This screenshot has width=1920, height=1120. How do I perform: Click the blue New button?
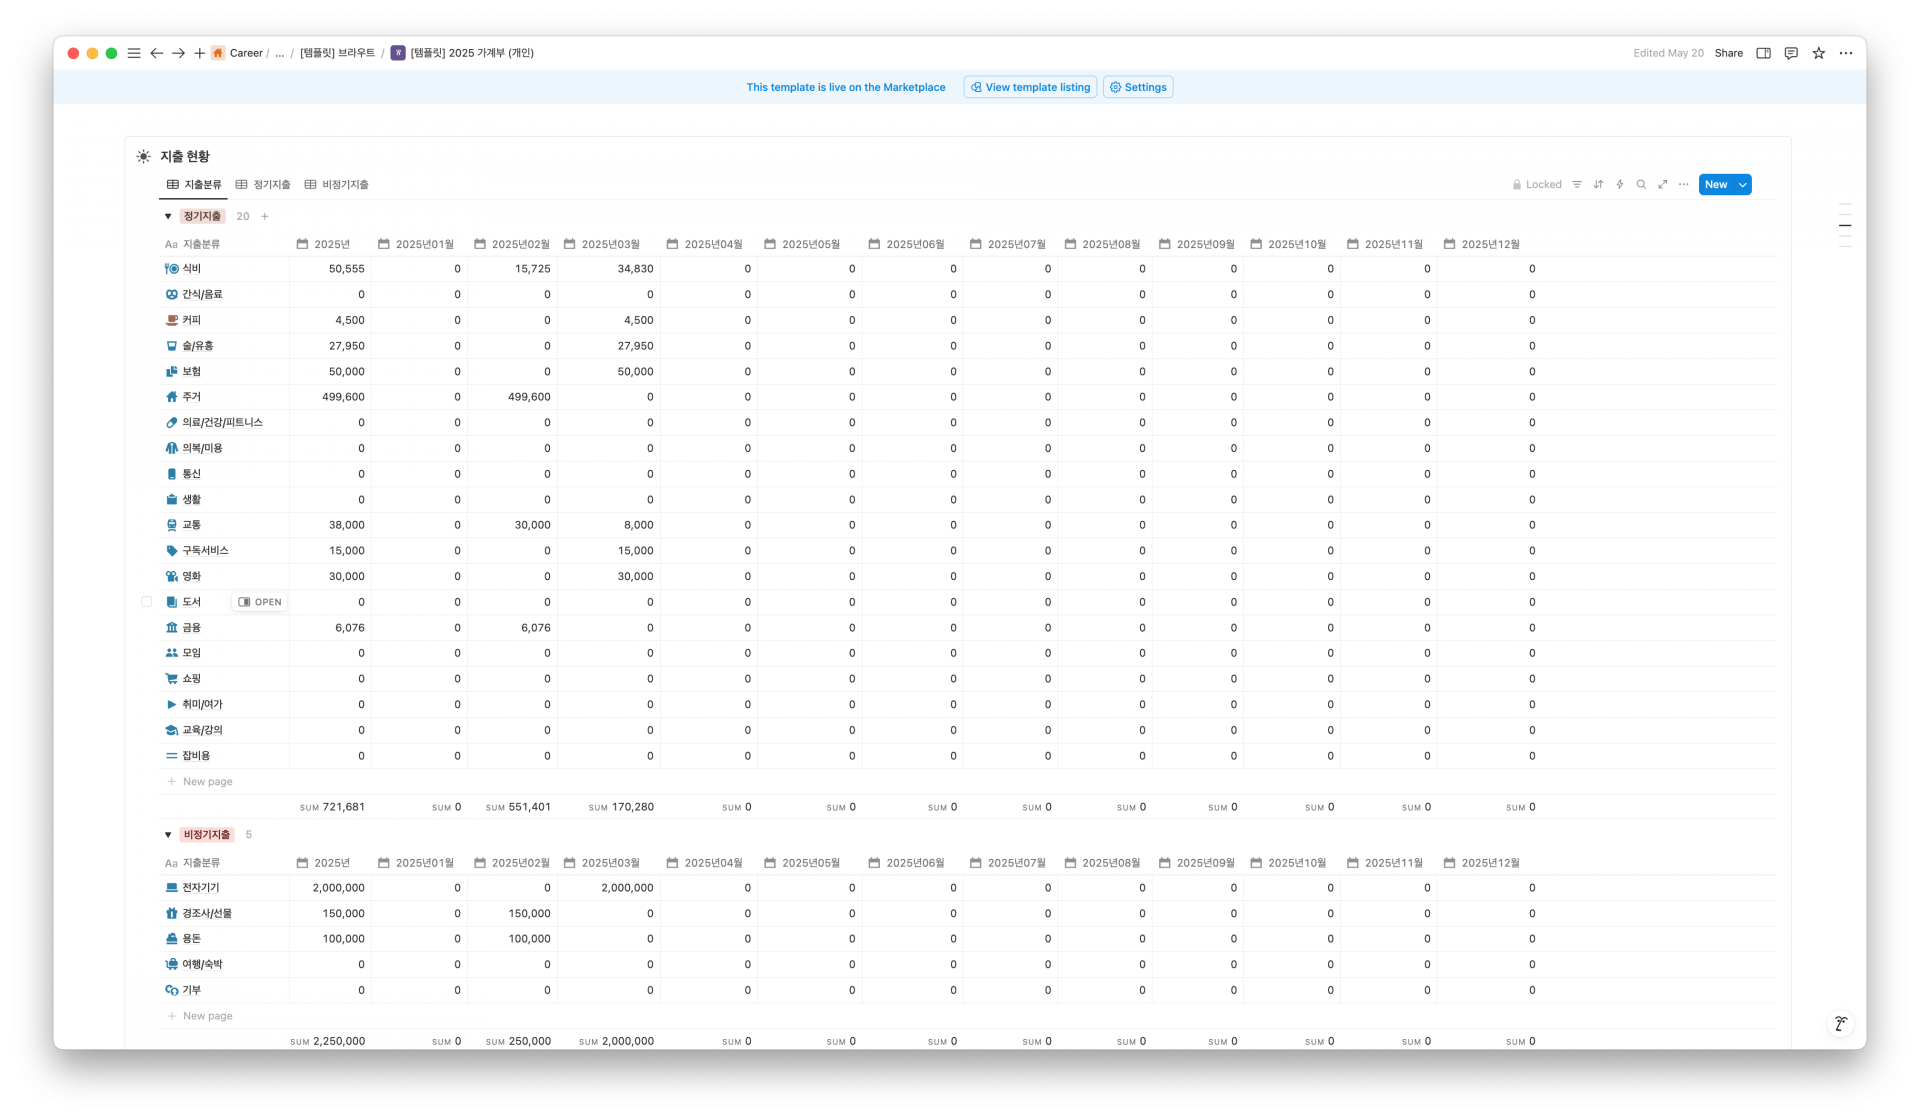pos(1716,184)
